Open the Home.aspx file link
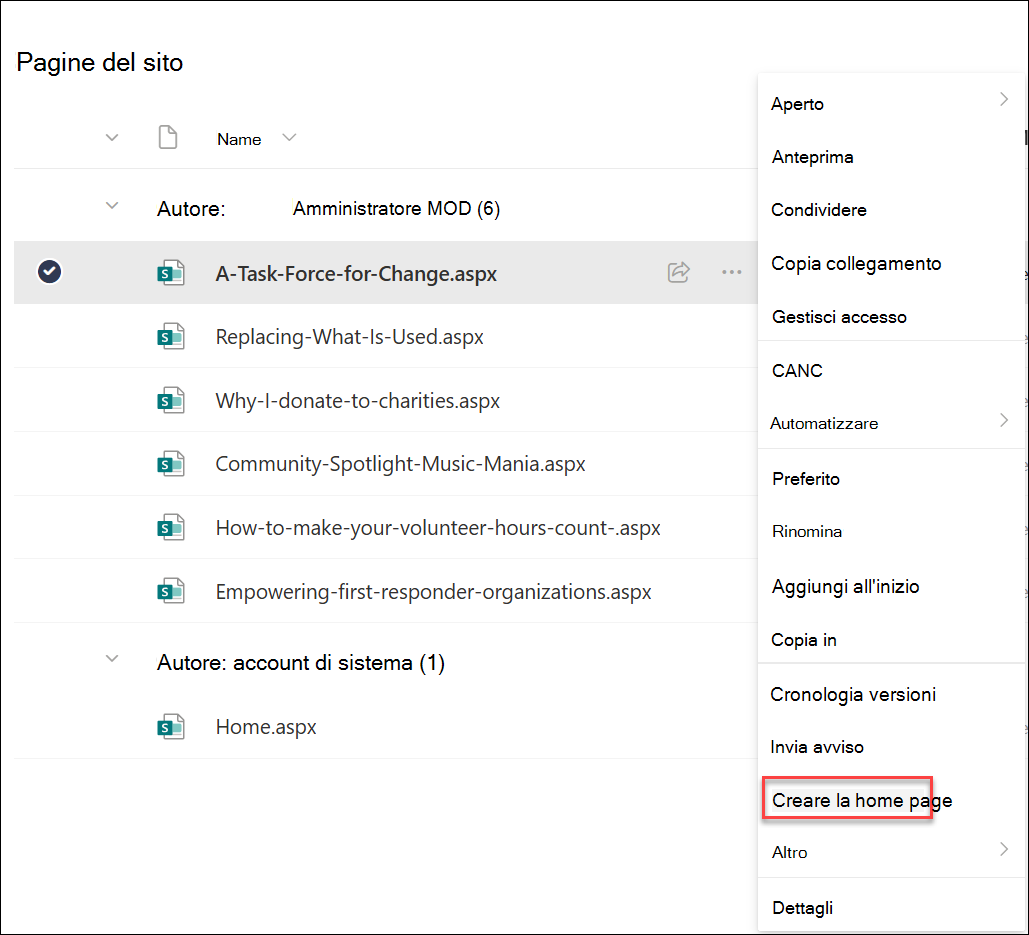This screenshot has height=935, width=1029. [x=266, y=727]
